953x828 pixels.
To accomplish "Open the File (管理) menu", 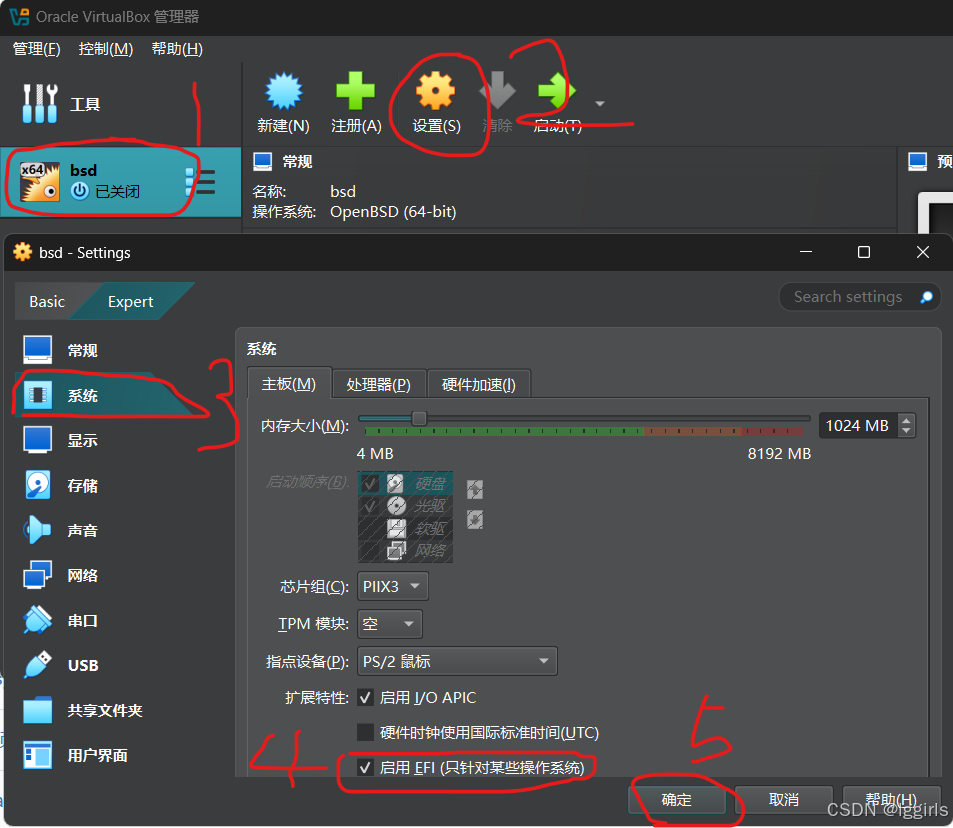I will 36,49.
